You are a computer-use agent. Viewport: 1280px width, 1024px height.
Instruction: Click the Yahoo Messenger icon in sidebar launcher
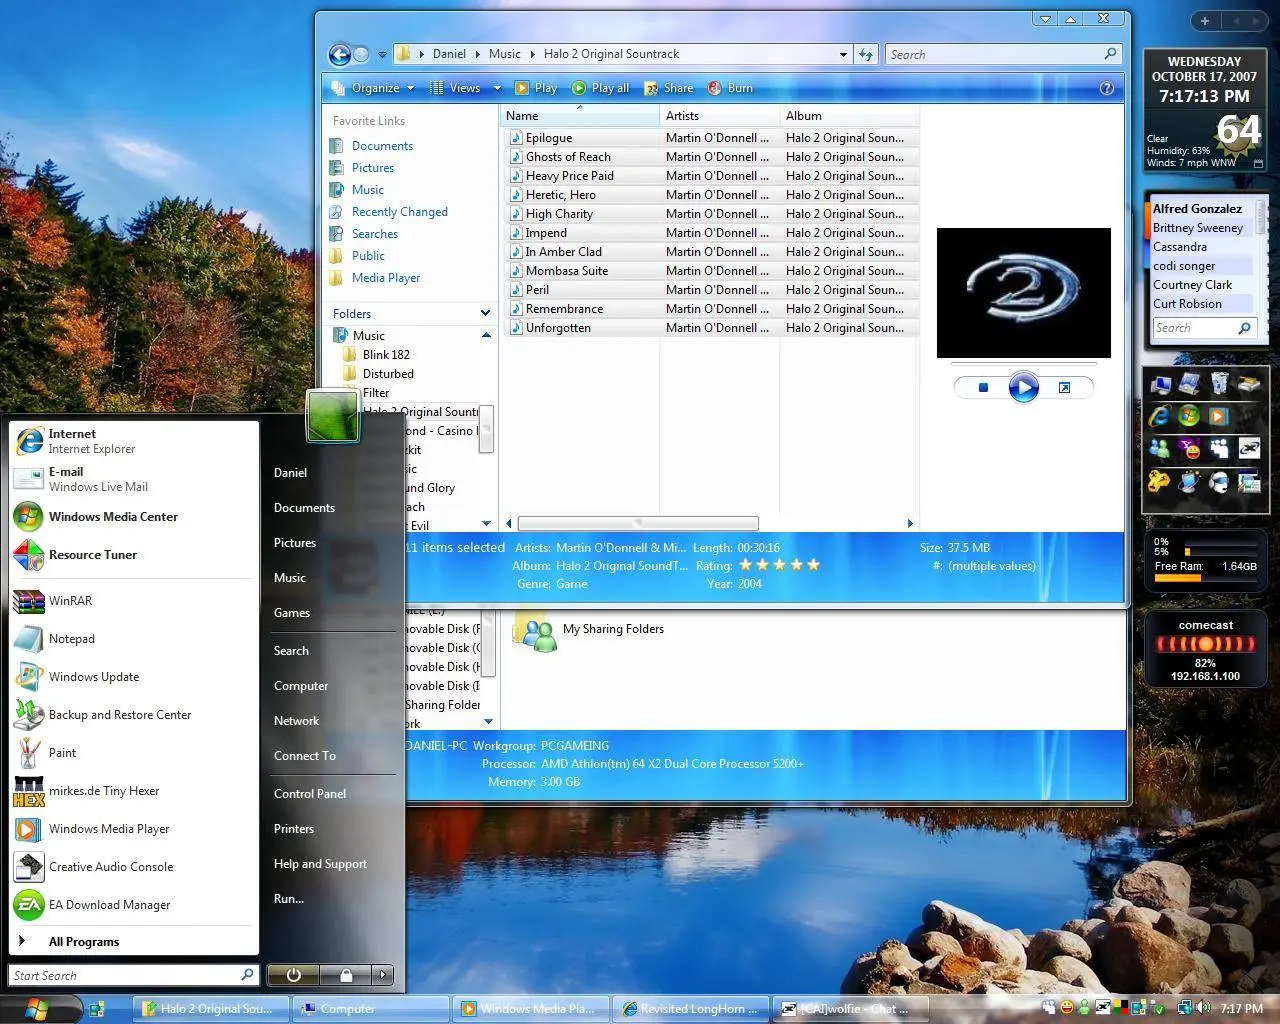coord(1190,449)
